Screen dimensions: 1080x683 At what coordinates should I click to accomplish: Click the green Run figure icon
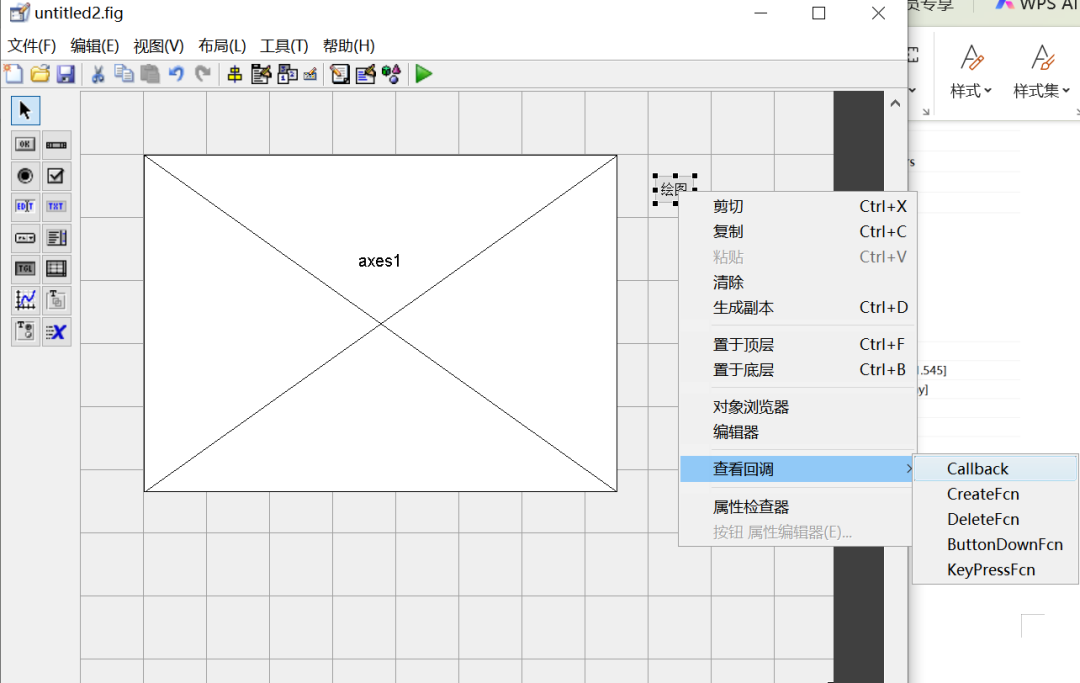tap(424, 74)
